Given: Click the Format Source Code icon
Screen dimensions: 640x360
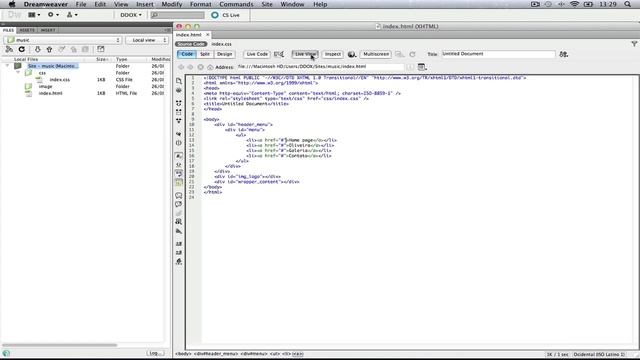Looking at the screenshot, I should pos(179,262).
